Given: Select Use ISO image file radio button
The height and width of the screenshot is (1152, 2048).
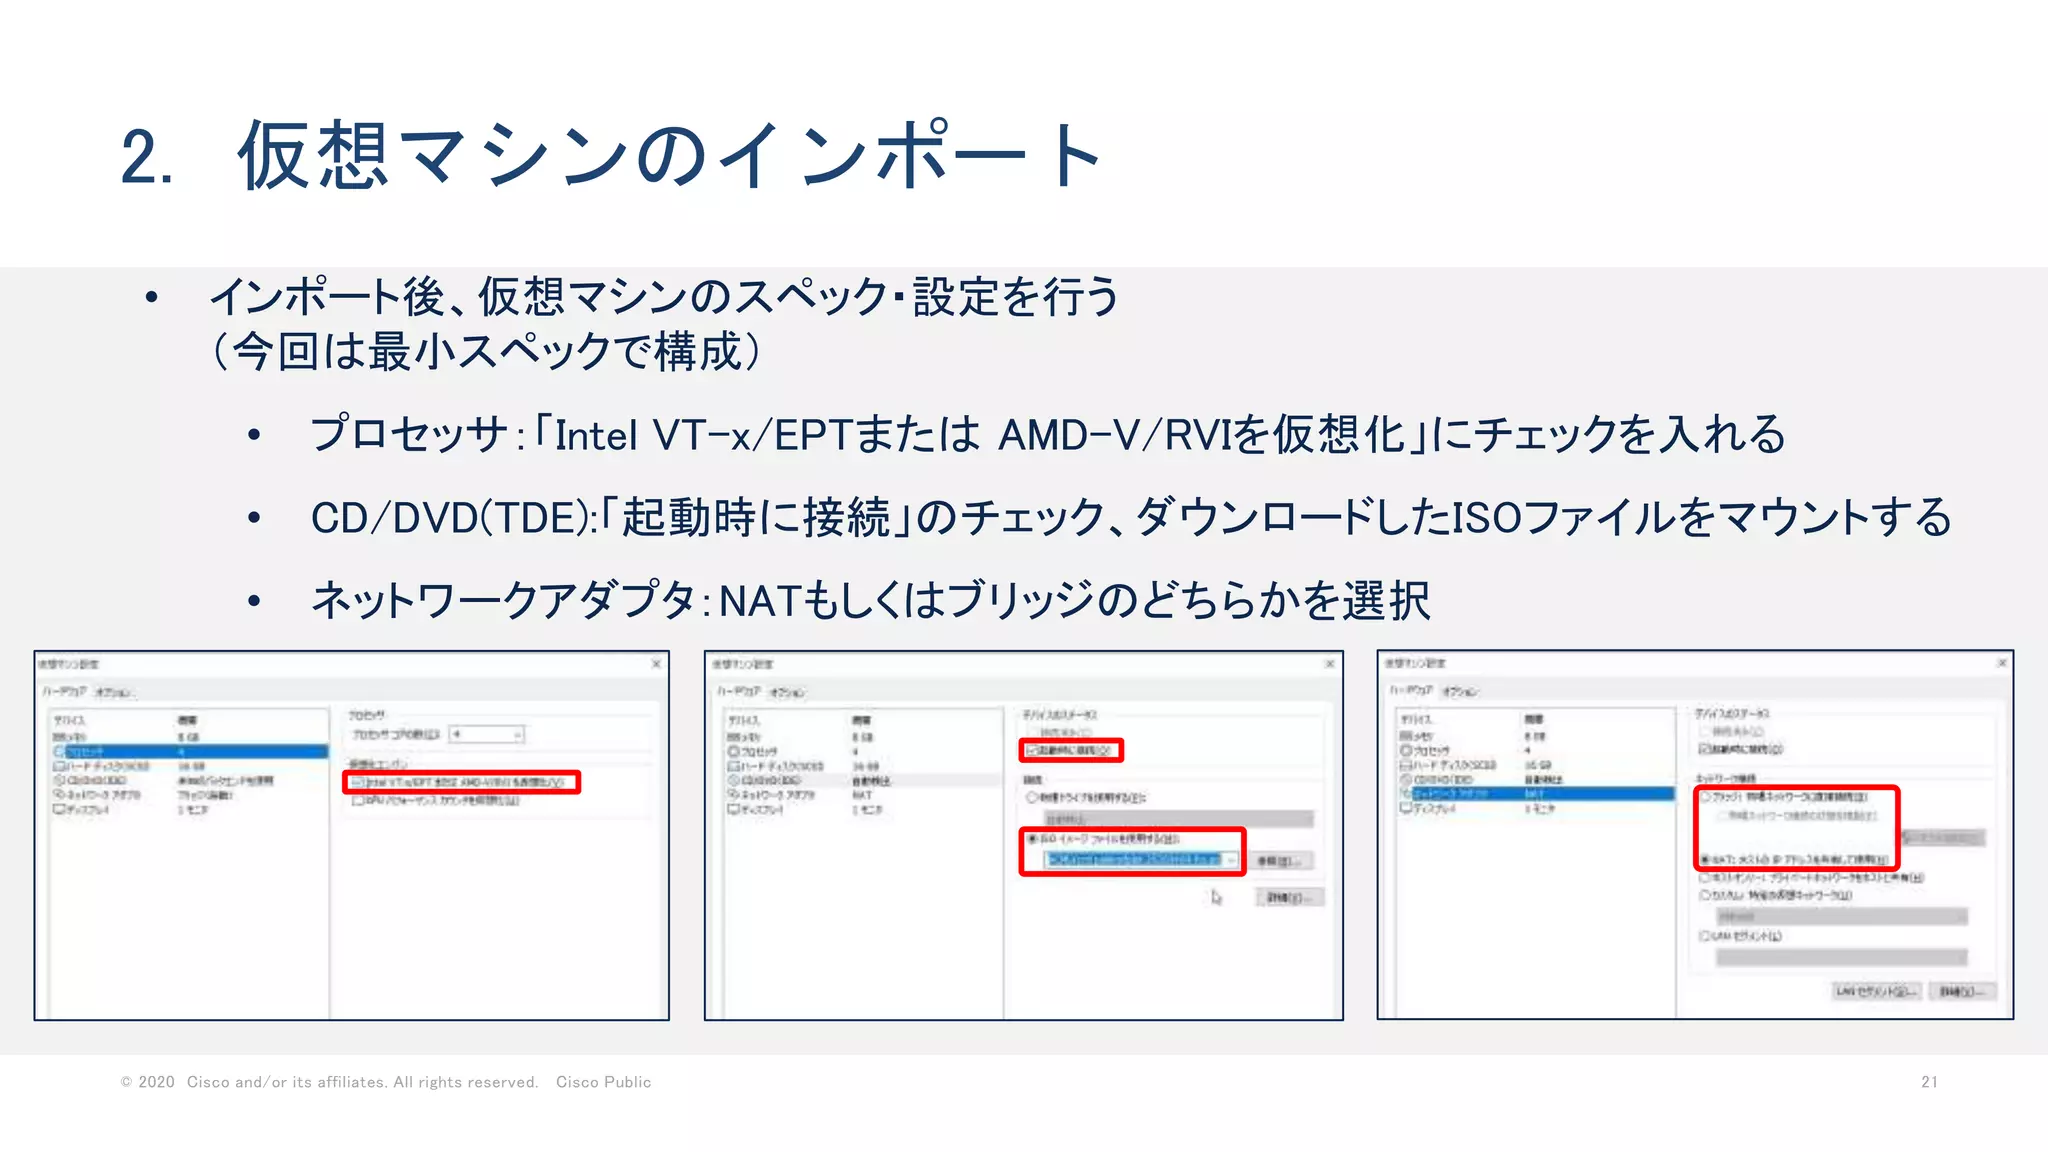Looking at the screenshot, I should (x=1033, y=839).
